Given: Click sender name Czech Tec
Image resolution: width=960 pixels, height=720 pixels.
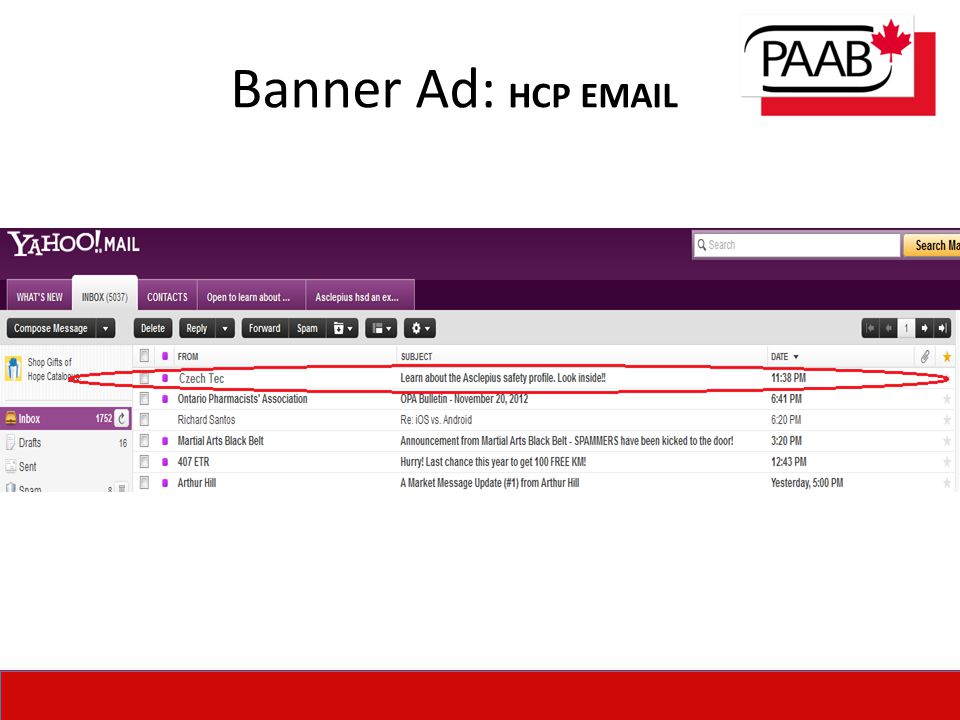Looking at the screenshot, I should [x=201, y=378].
